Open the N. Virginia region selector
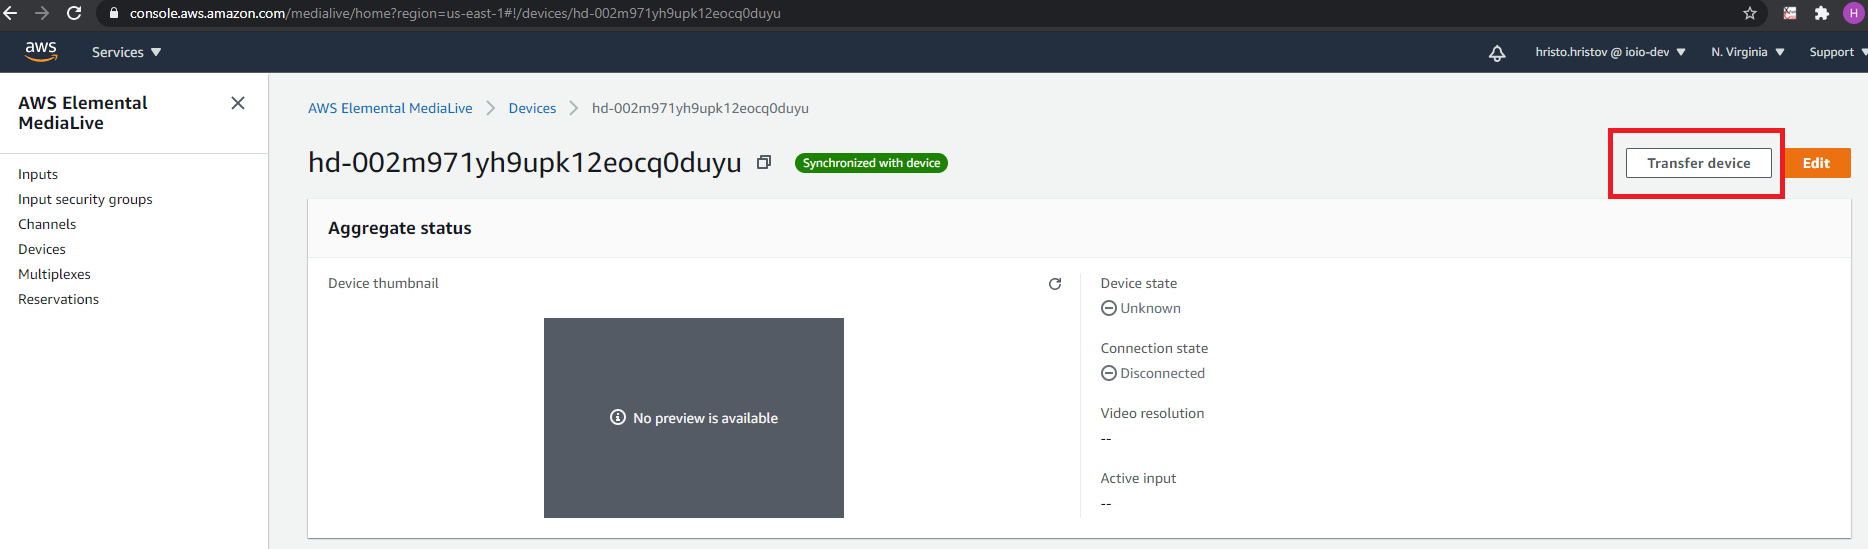This screenshot has width=1868, height=549. pyautogui.click(x=1747, y=52)
